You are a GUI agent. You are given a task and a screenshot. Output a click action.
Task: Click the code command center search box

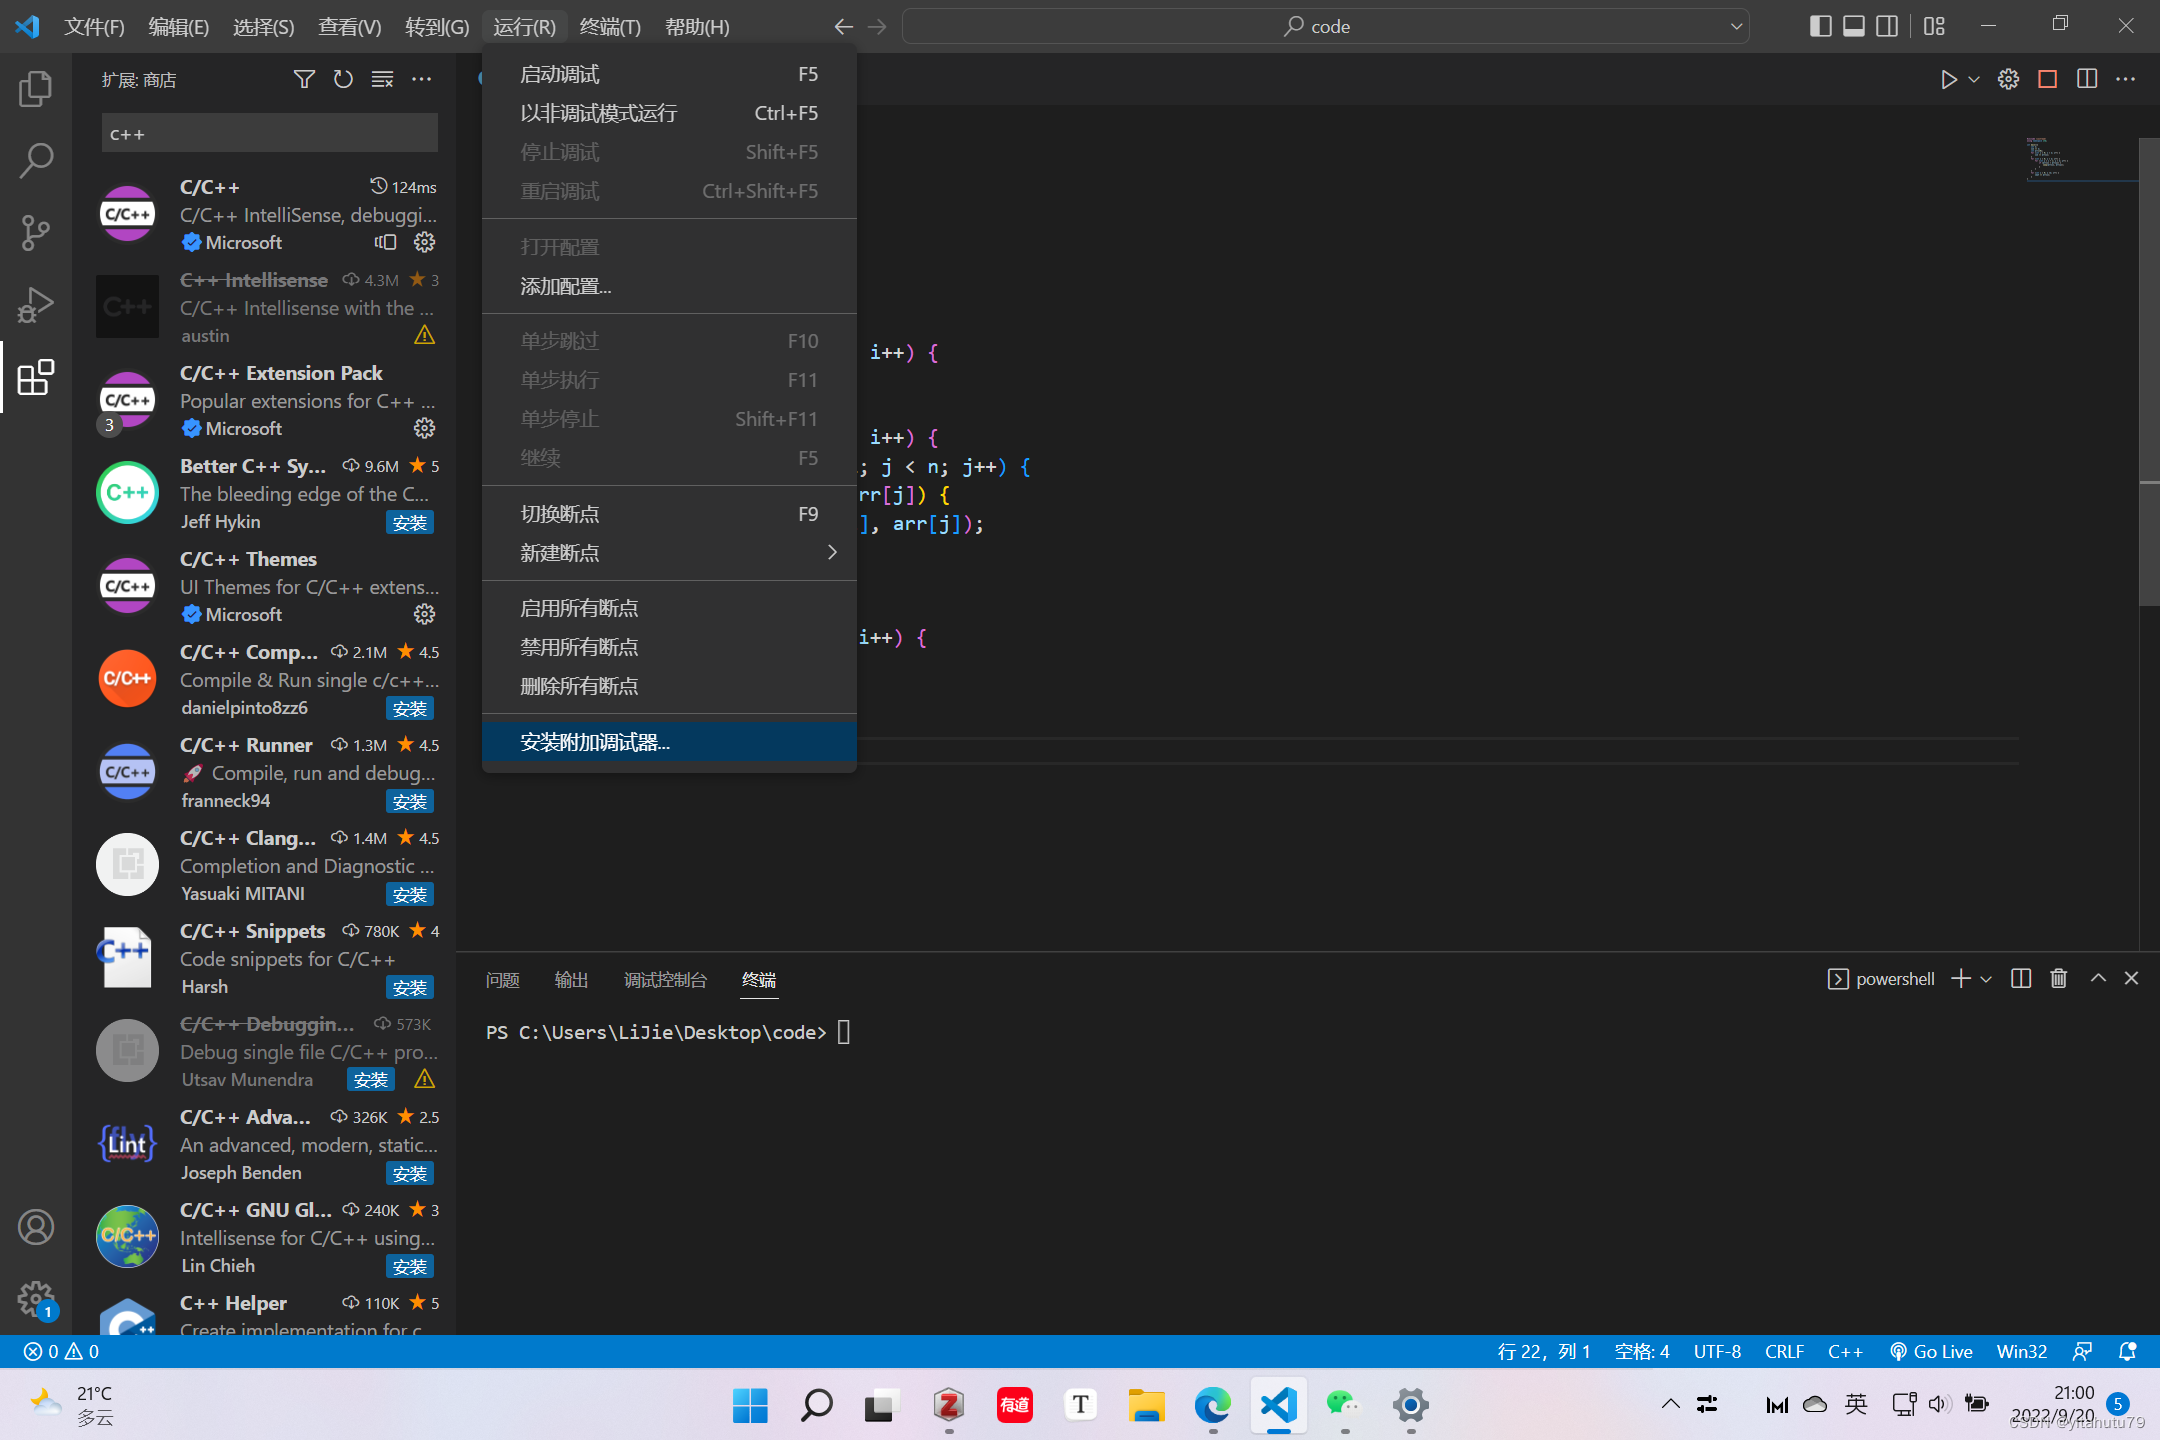(x=1325, y=26)
